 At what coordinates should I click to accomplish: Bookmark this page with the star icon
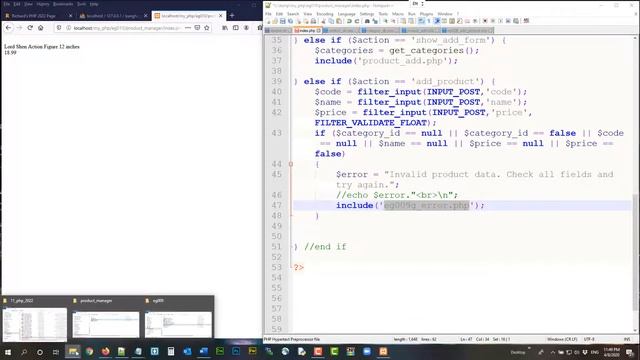[x=207, y=28]
